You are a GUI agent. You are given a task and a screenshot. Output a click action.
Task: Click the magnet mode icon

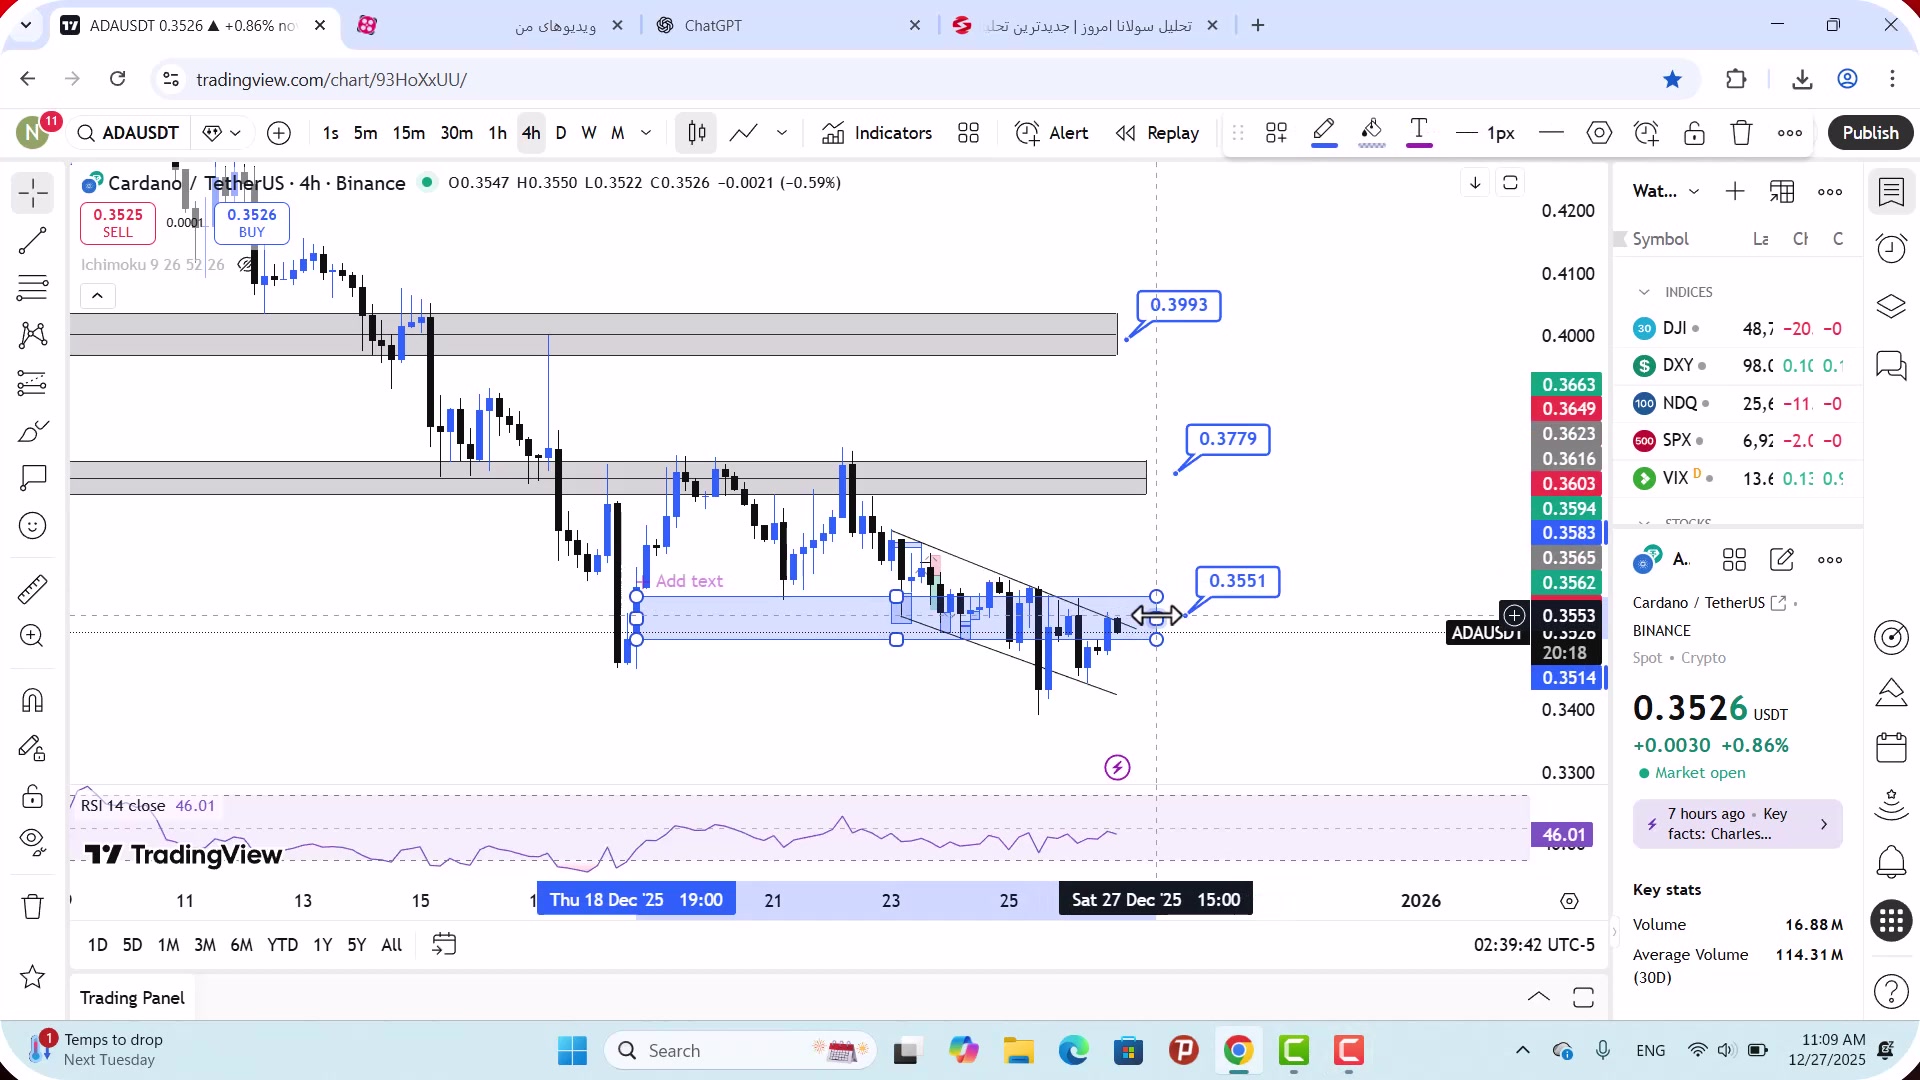(33, 700)
